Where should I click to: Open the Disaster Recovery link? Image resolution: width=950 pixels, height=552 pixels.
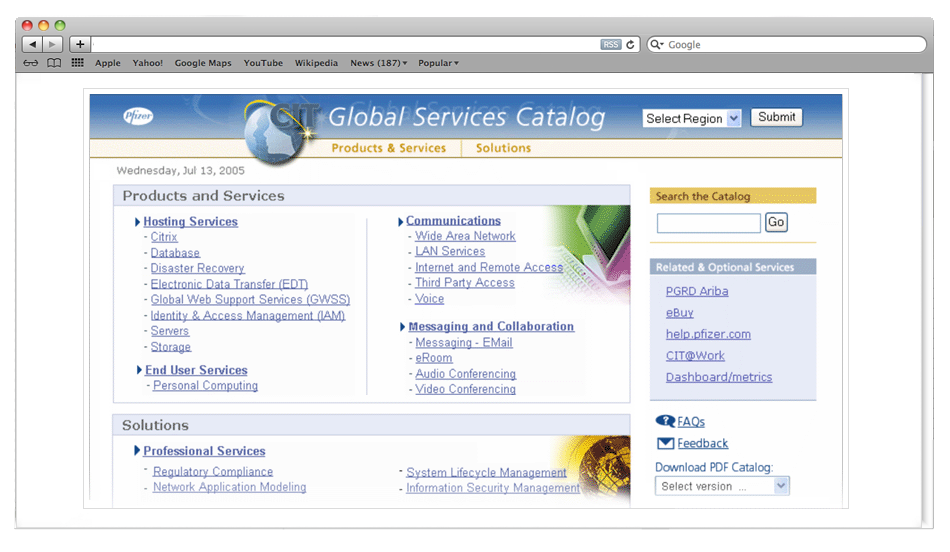(x=197, y=268)
